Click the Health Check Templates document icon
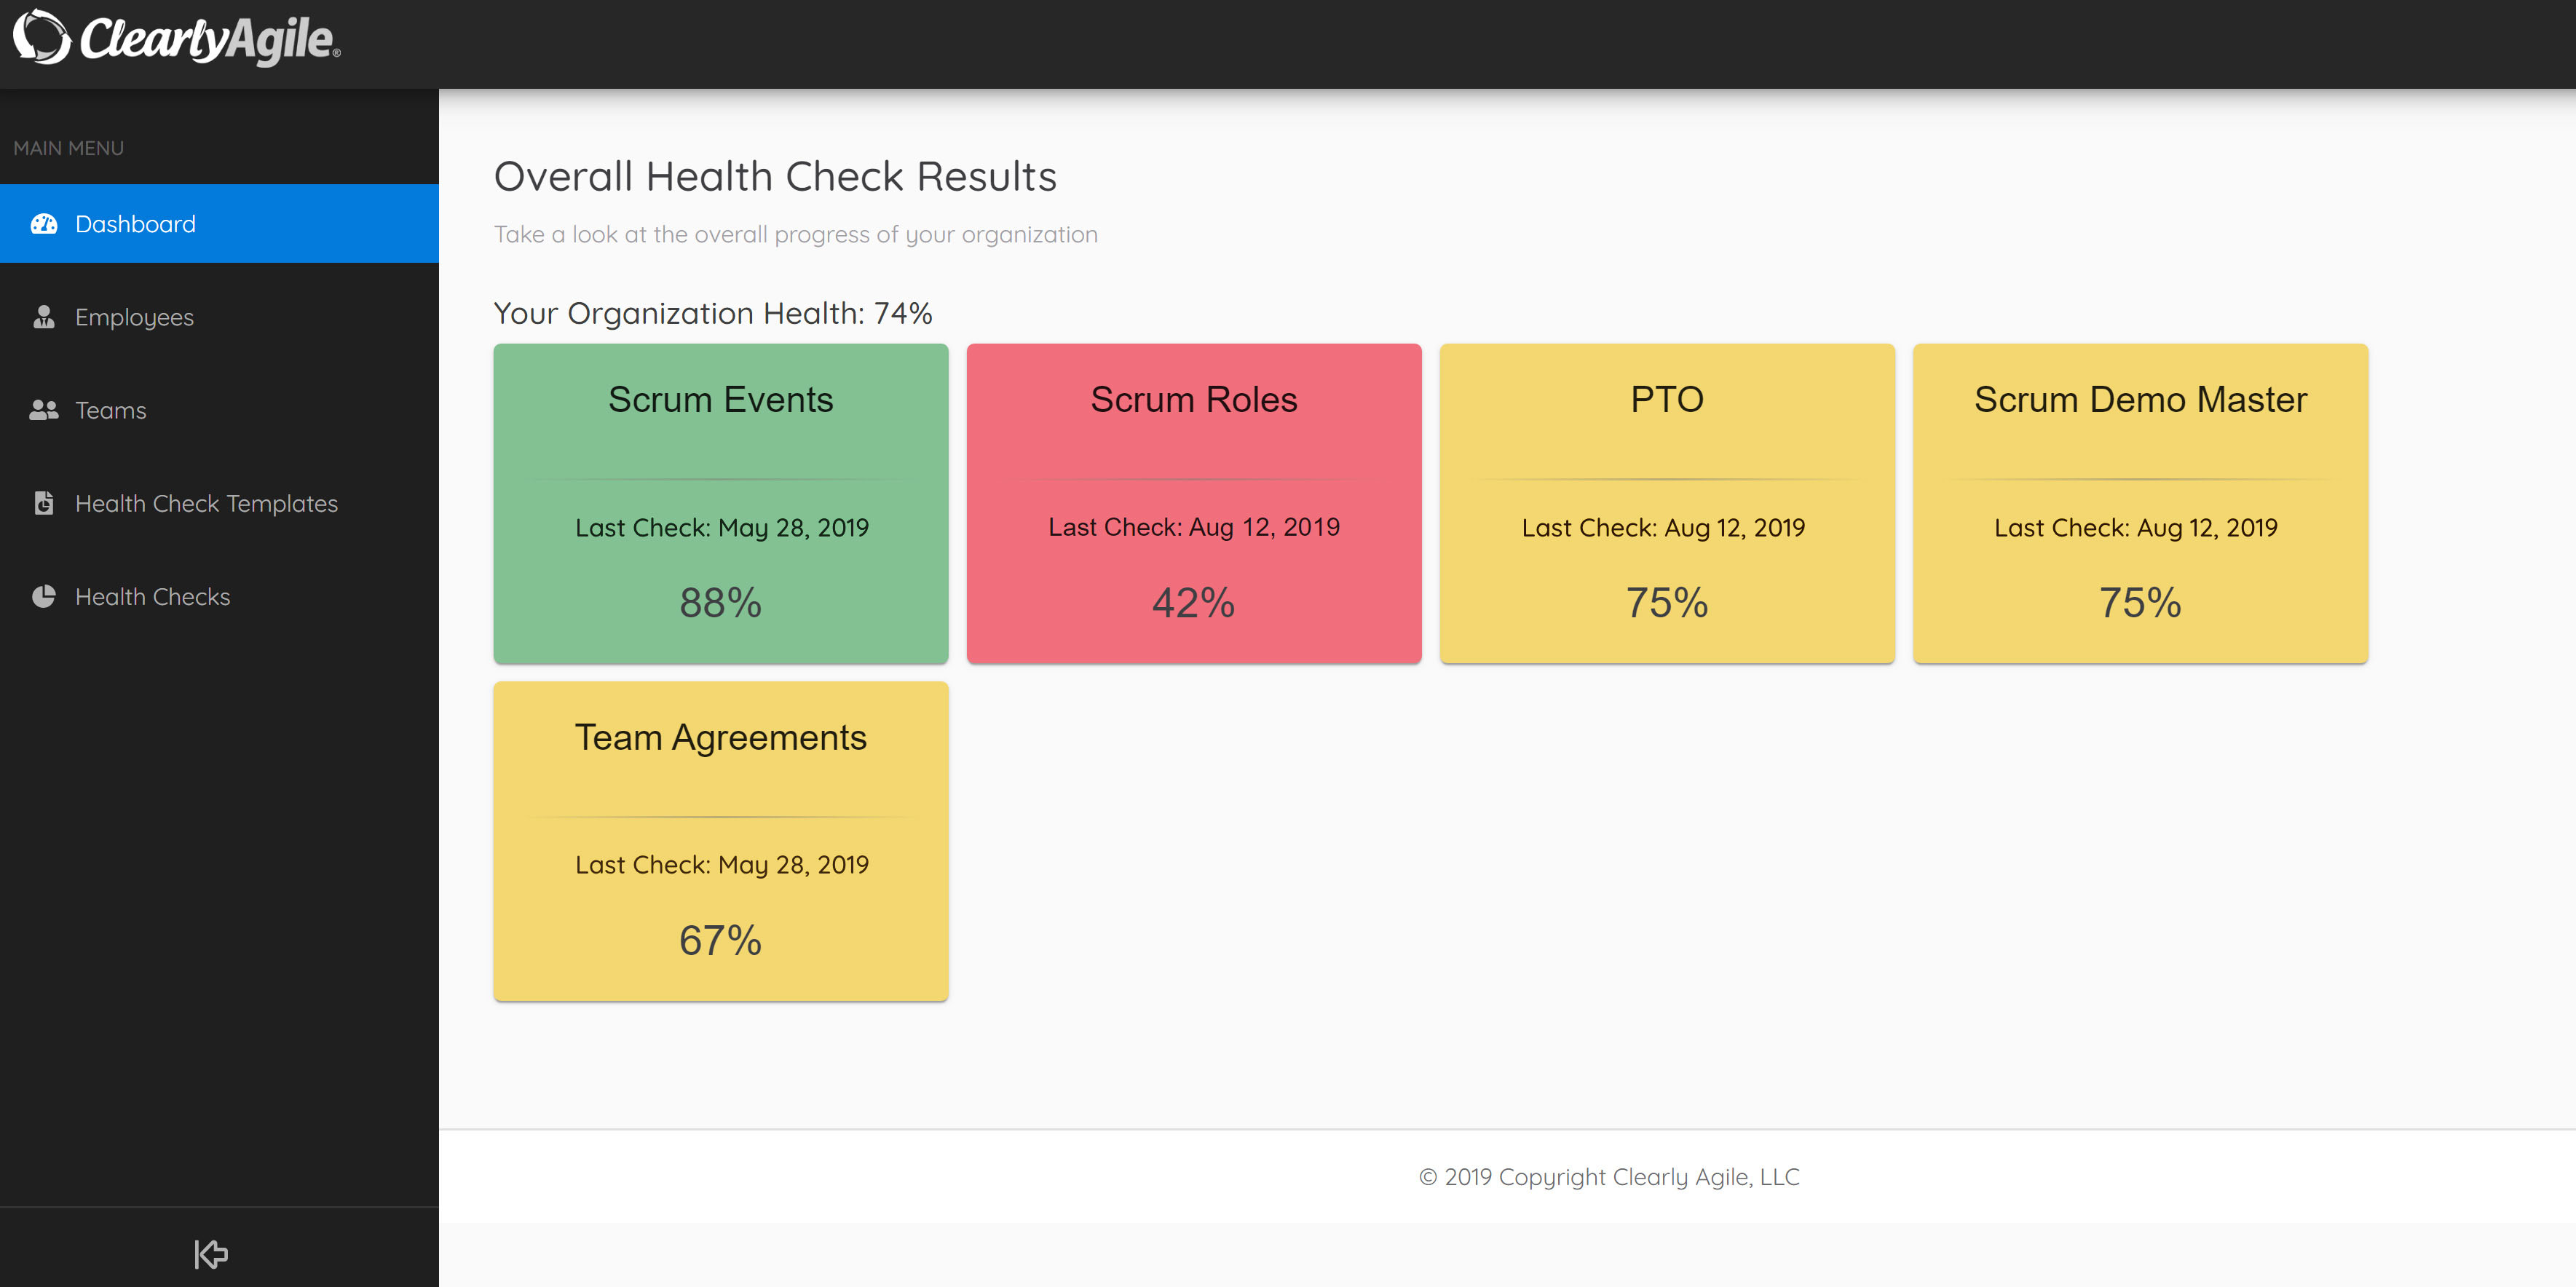The width and height of the screenshot is (2576, 1287). 44,503
